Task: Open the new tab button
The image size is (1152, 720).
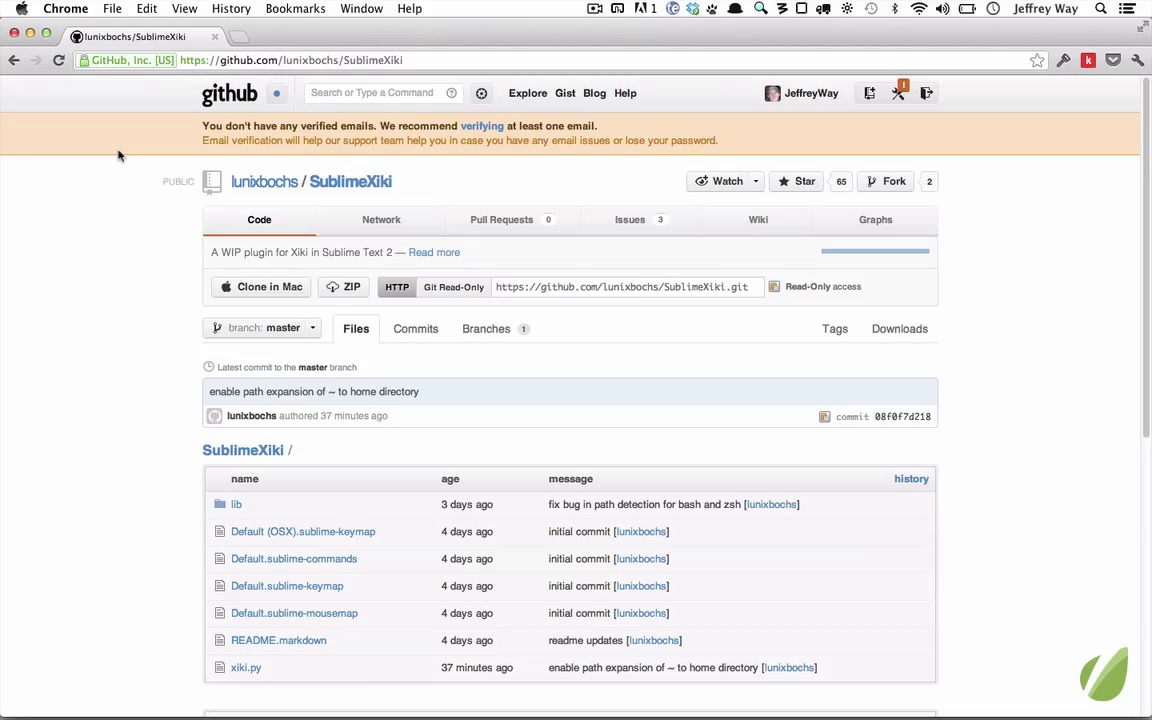Action: pos(239,36)
